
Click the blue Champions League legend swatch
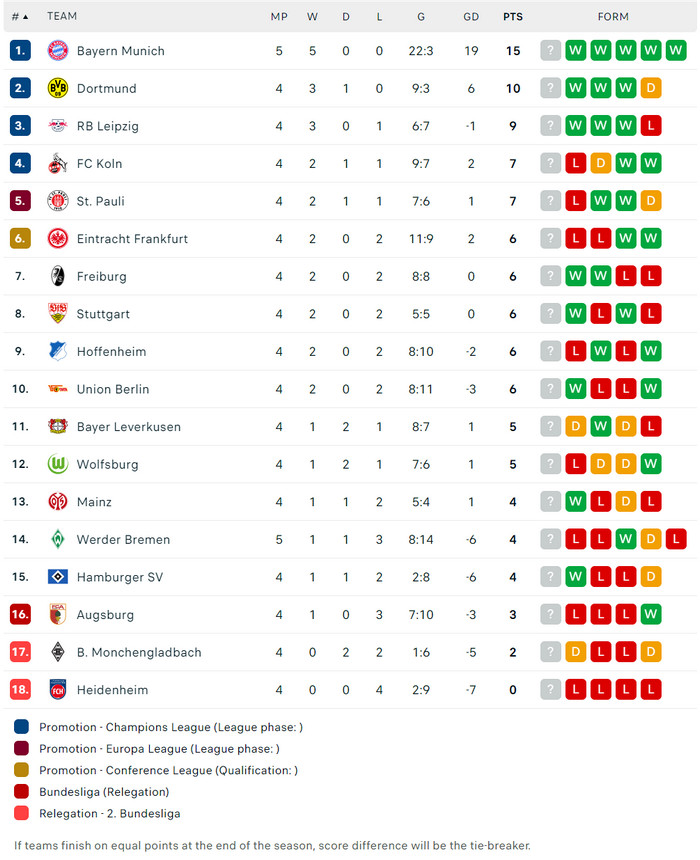click(x=22, y=727)
